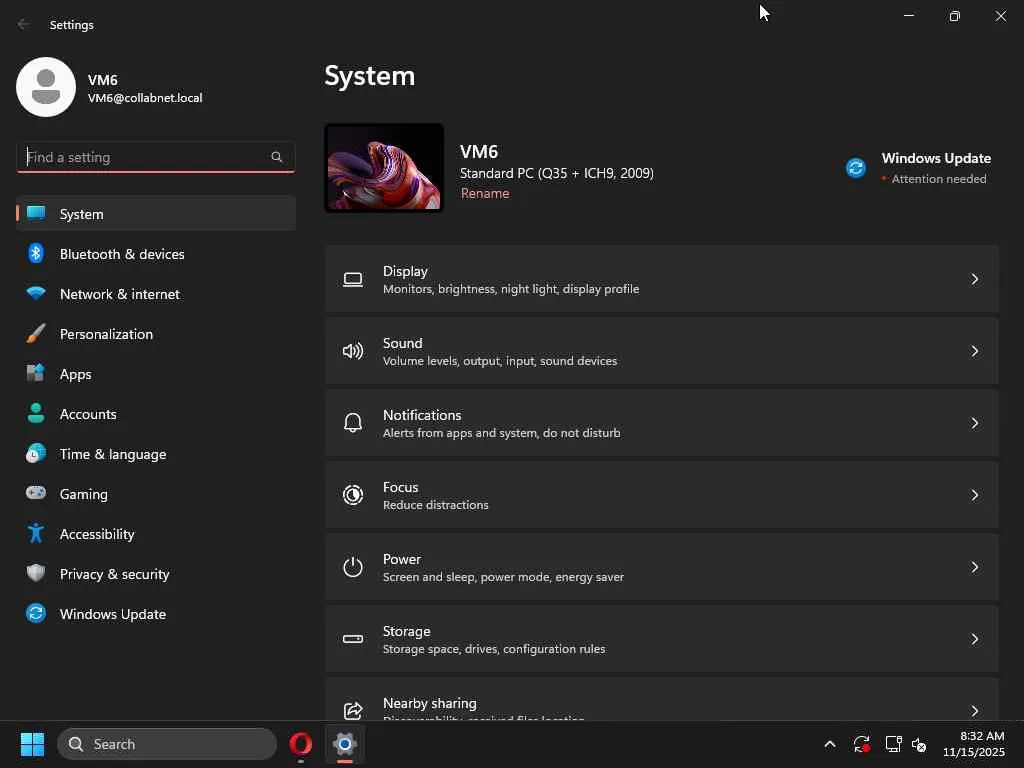Expand the Nearby sharing row chevron

pos(974,711)
